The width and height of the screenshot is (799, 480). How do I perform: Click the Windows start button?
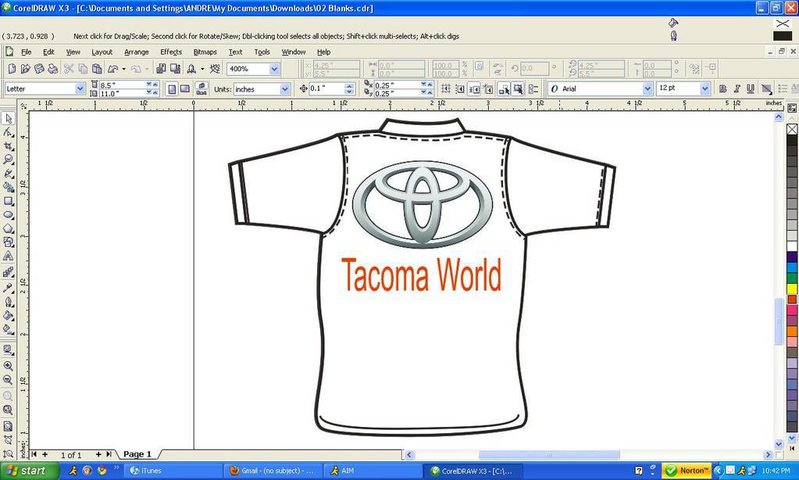coord(28,471)
